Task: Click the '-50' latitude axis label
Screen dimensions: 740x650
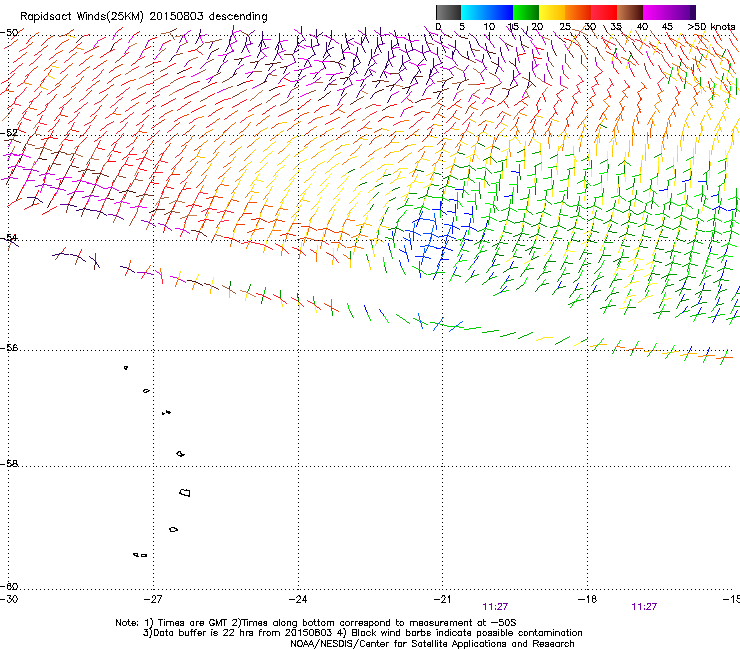Action: (x=9, y=33)
